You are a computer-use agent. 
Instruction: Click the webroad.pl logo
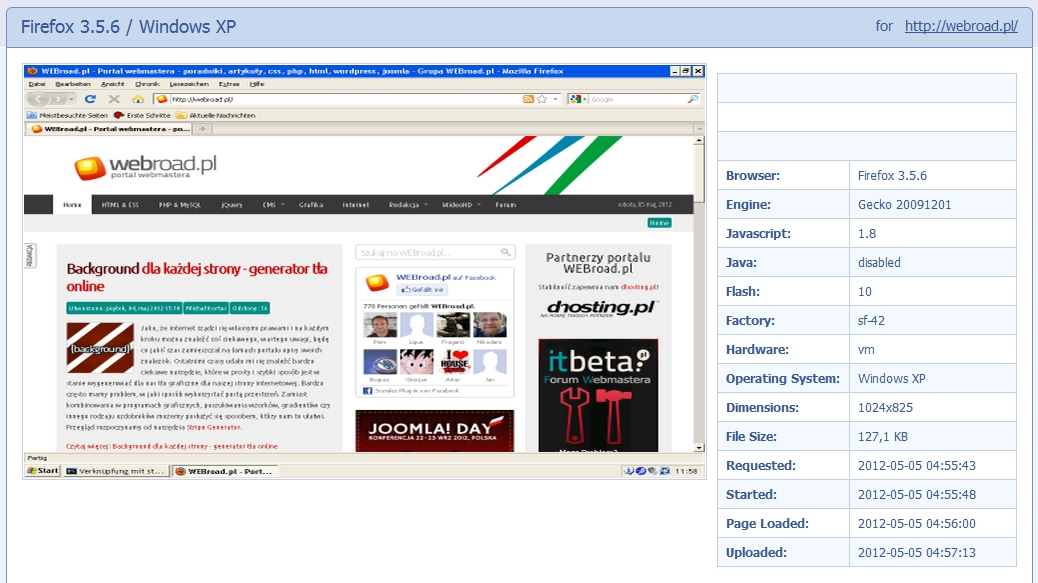coord(145,167)
